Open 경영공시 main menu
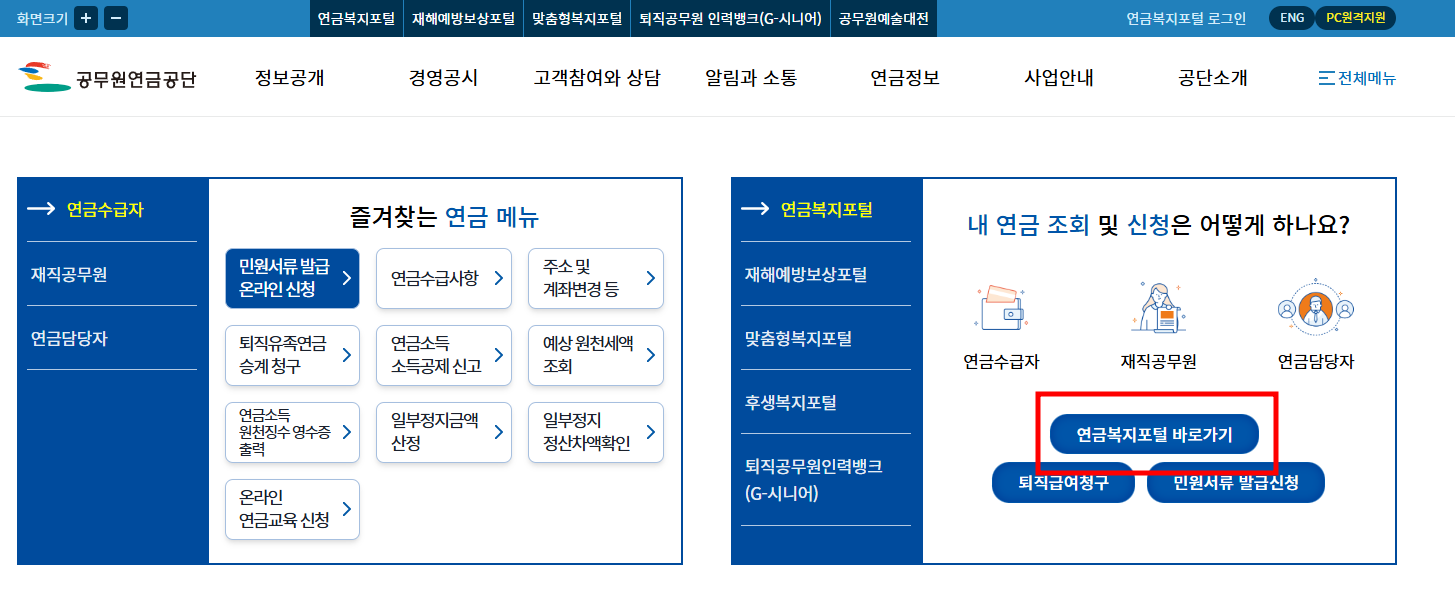Screen dimensions: 1455x603 pyautogui.click(x=443, y=78)
